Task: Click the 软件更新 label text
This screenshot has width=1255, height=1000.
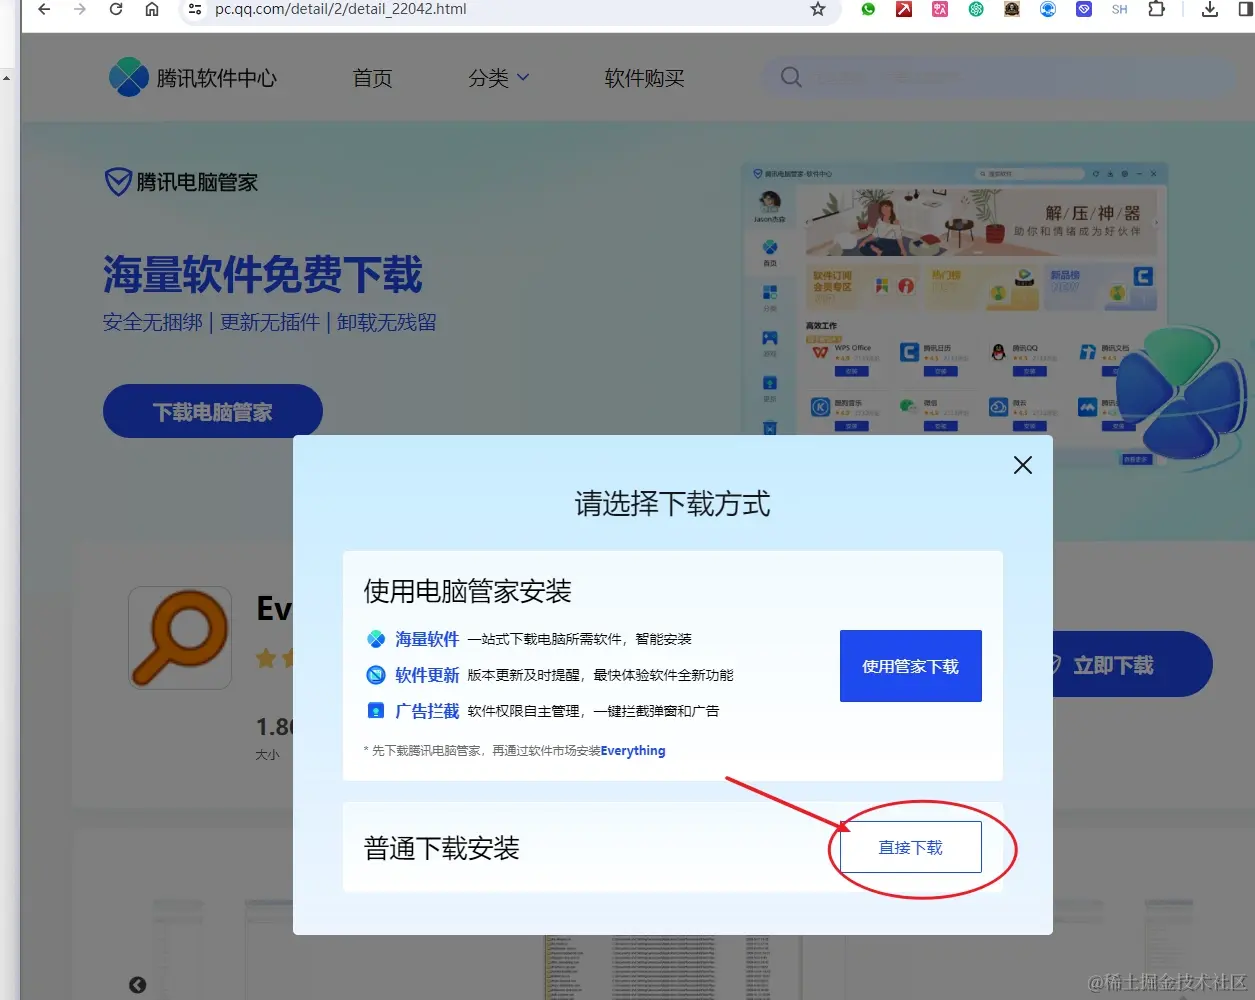Action: pos(427,675)
